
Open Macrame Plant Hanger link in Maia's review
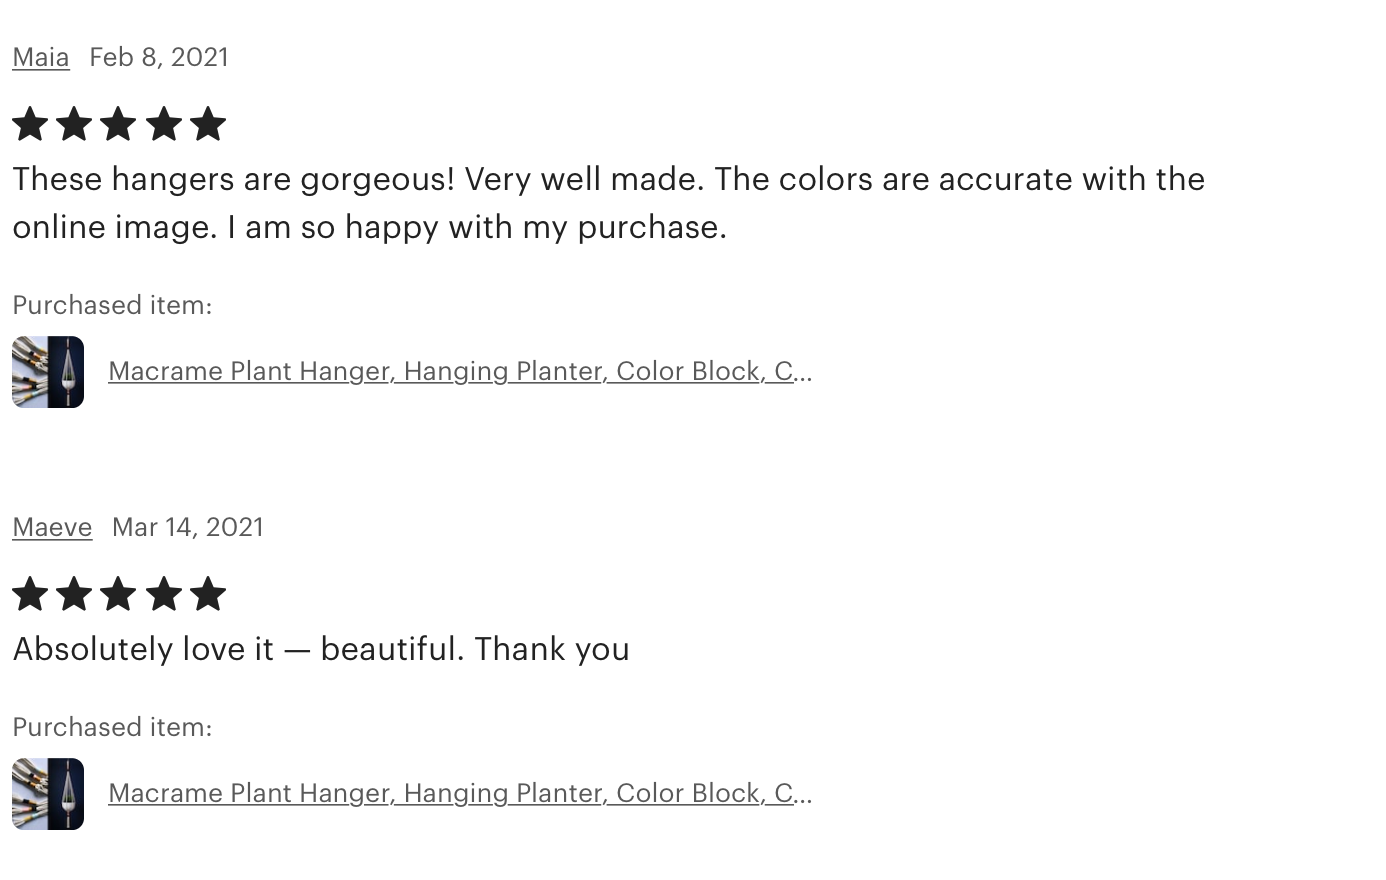(x=459, y=371)
